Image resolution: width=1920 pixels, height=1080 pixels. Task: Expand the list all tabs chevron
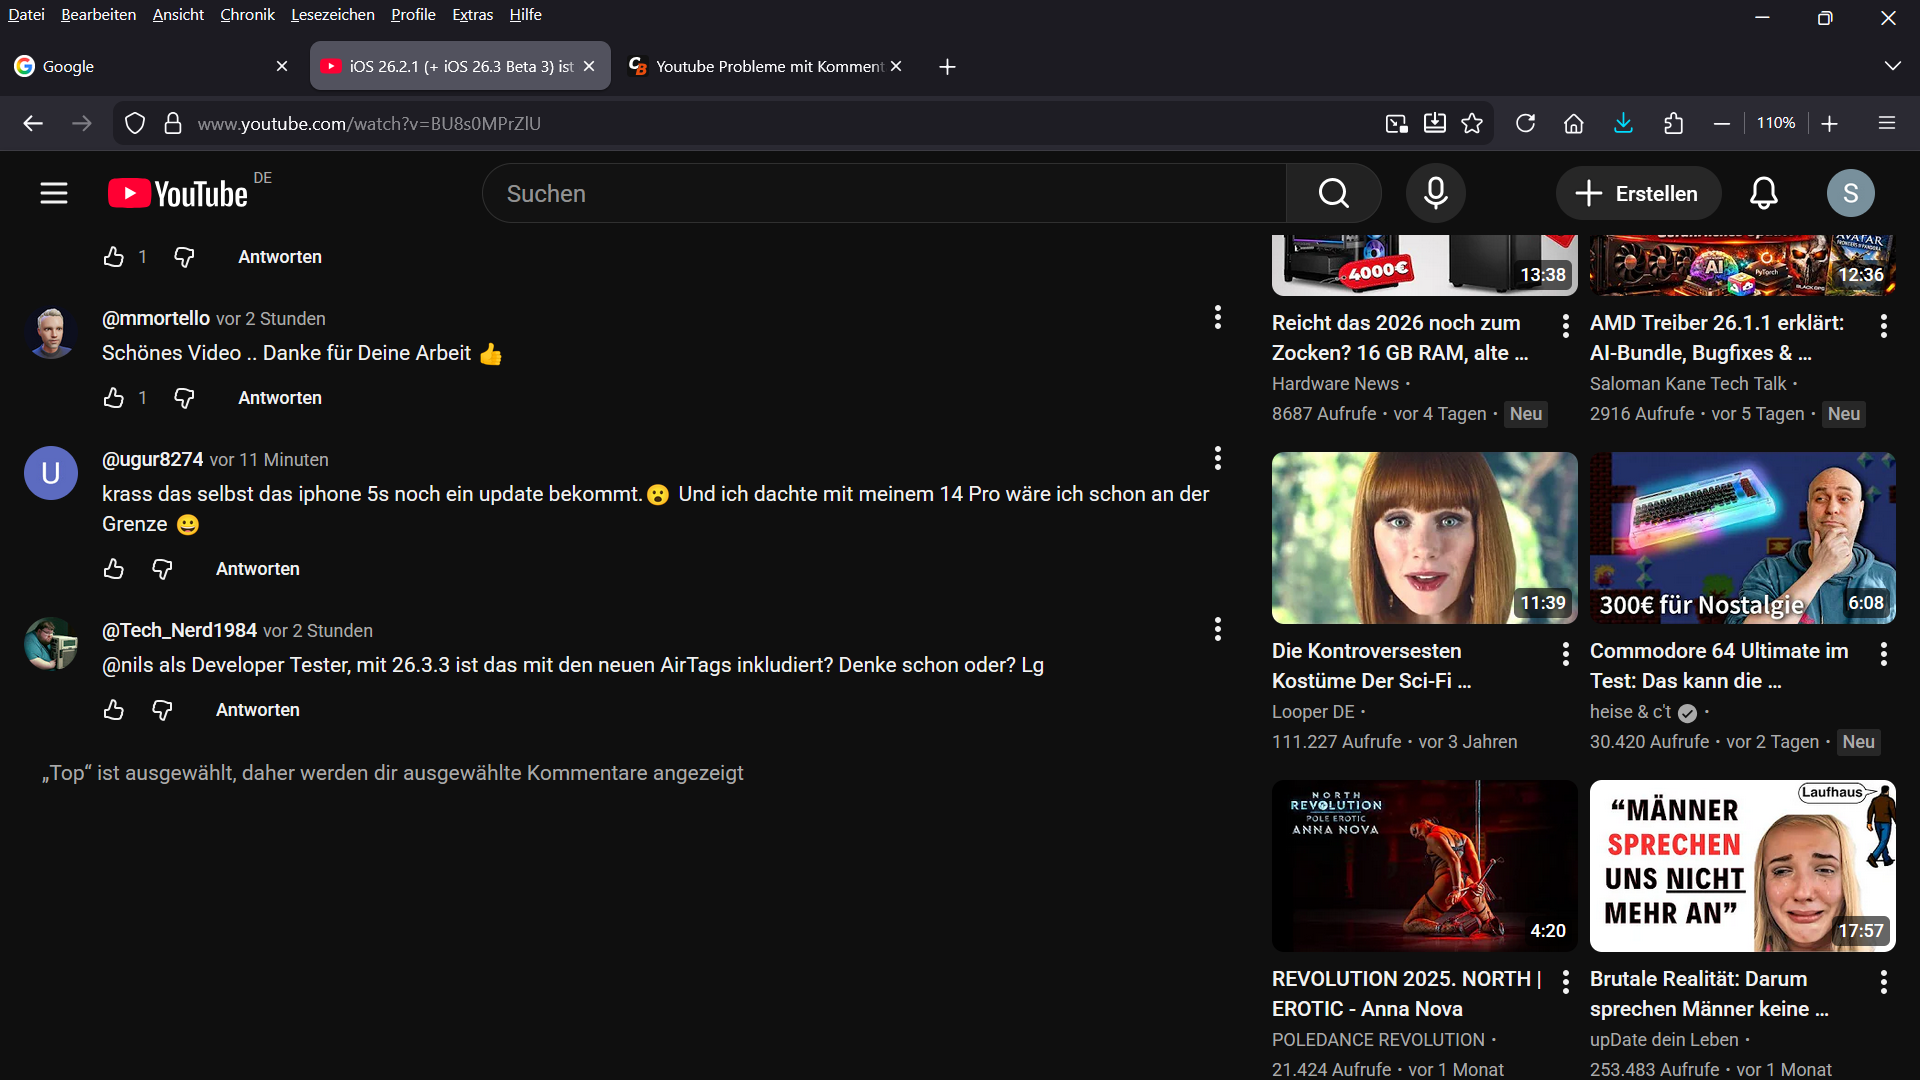tap(1892, 66)
